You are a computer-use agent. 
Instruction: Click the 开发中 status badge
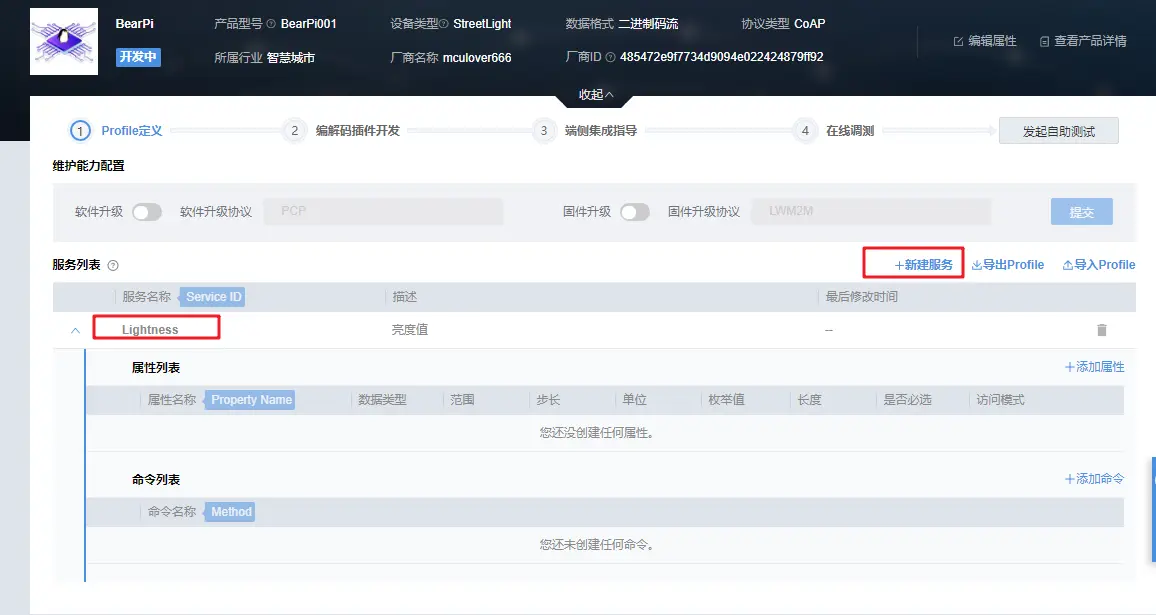138,57
